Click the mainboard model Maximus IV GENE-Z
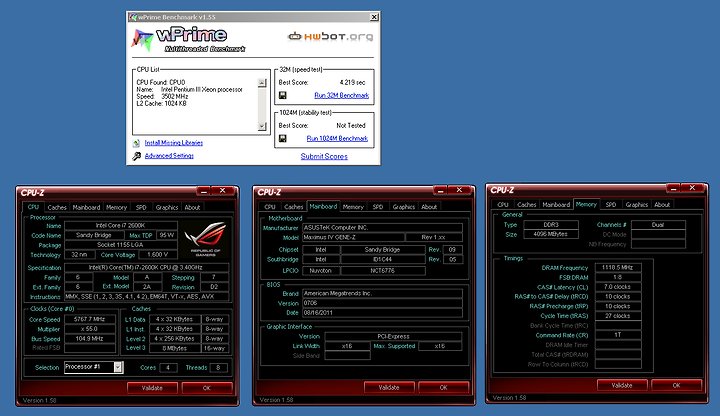This screenshot has width=720, height=416. coord(354,237)
